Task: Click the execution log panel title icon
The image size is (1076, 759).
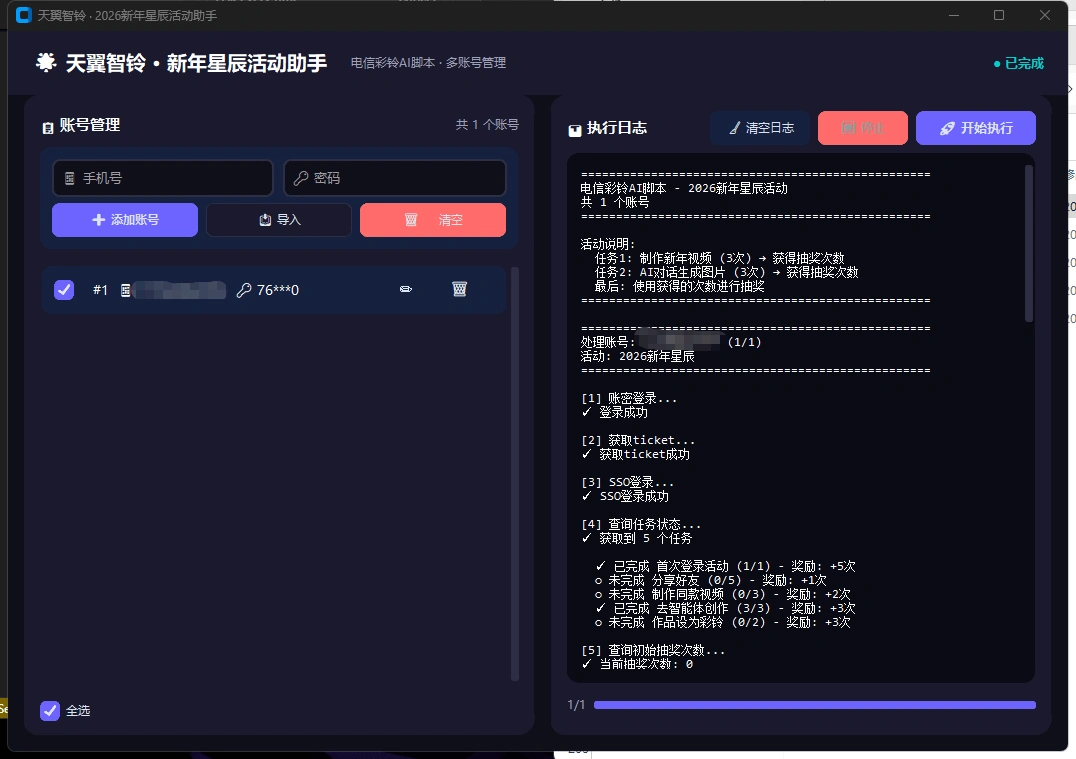Action: point(574,129)
